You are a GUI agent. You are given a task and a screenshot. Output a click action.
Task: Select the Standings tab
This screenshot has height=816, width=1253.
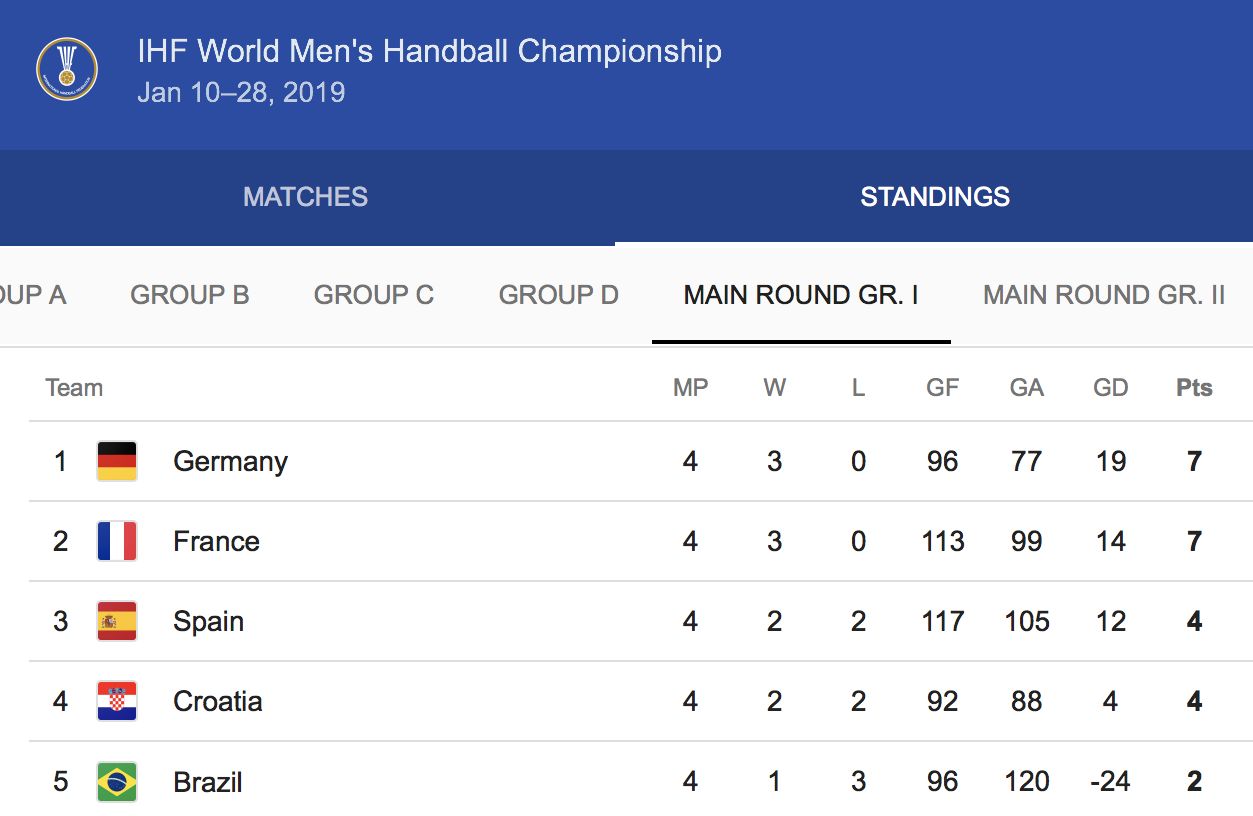pyautogui.click(x=934, y=197)
